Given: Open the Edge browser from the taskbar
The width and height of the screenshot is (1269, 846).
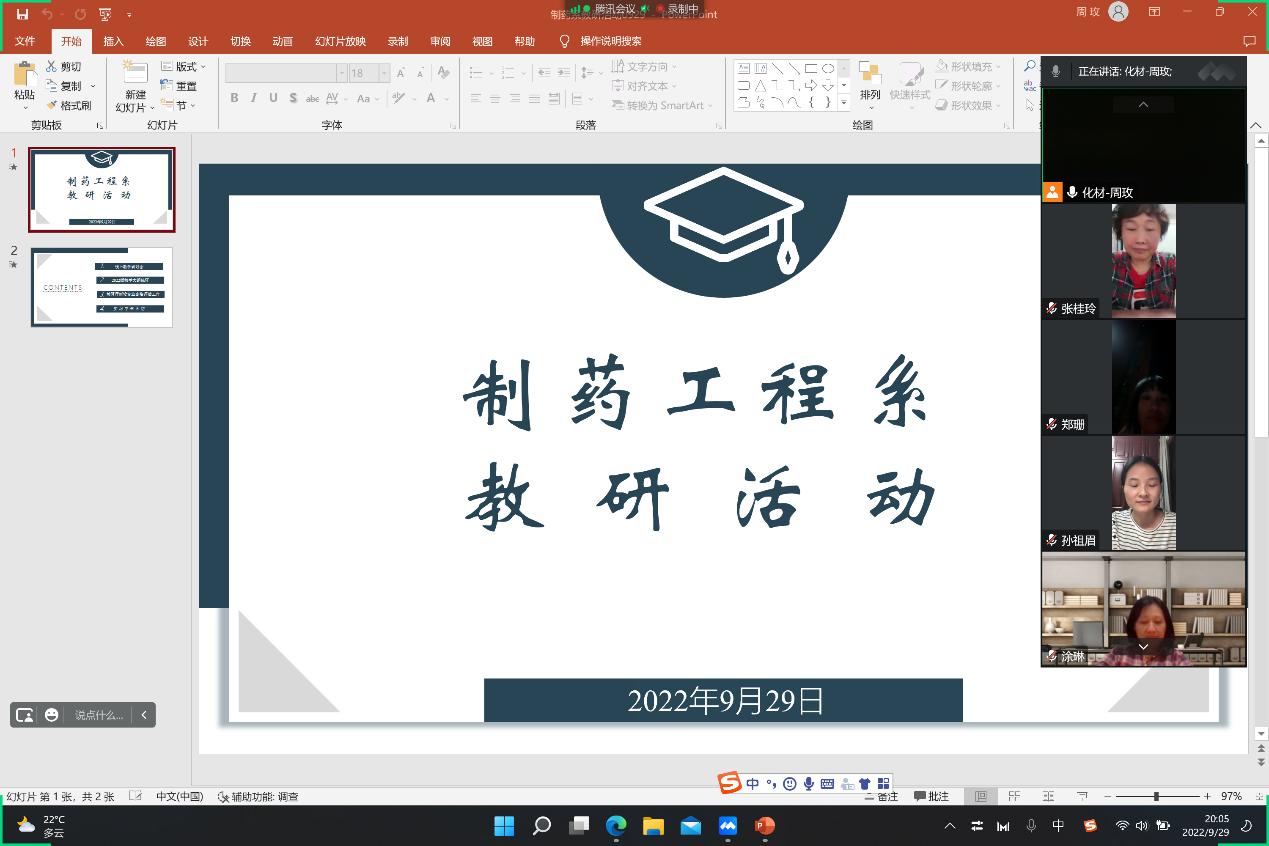Looking at the screenshot, I should tap(616, 826).
